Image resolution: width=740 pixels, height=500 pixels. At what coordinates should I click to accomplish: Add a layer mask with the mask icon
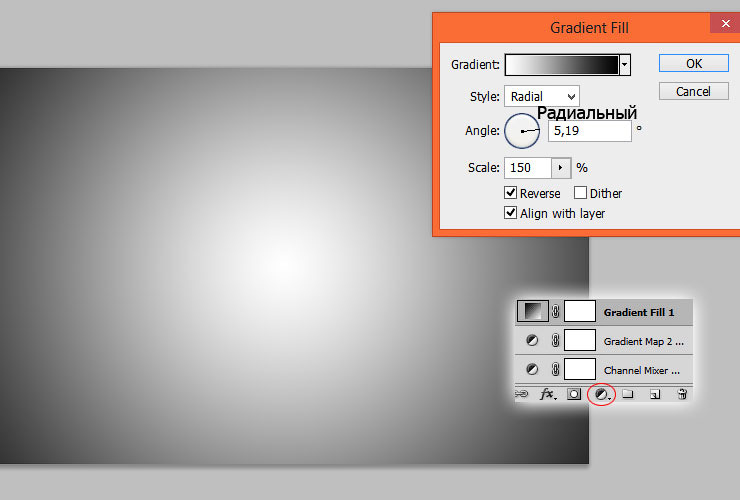574,394
